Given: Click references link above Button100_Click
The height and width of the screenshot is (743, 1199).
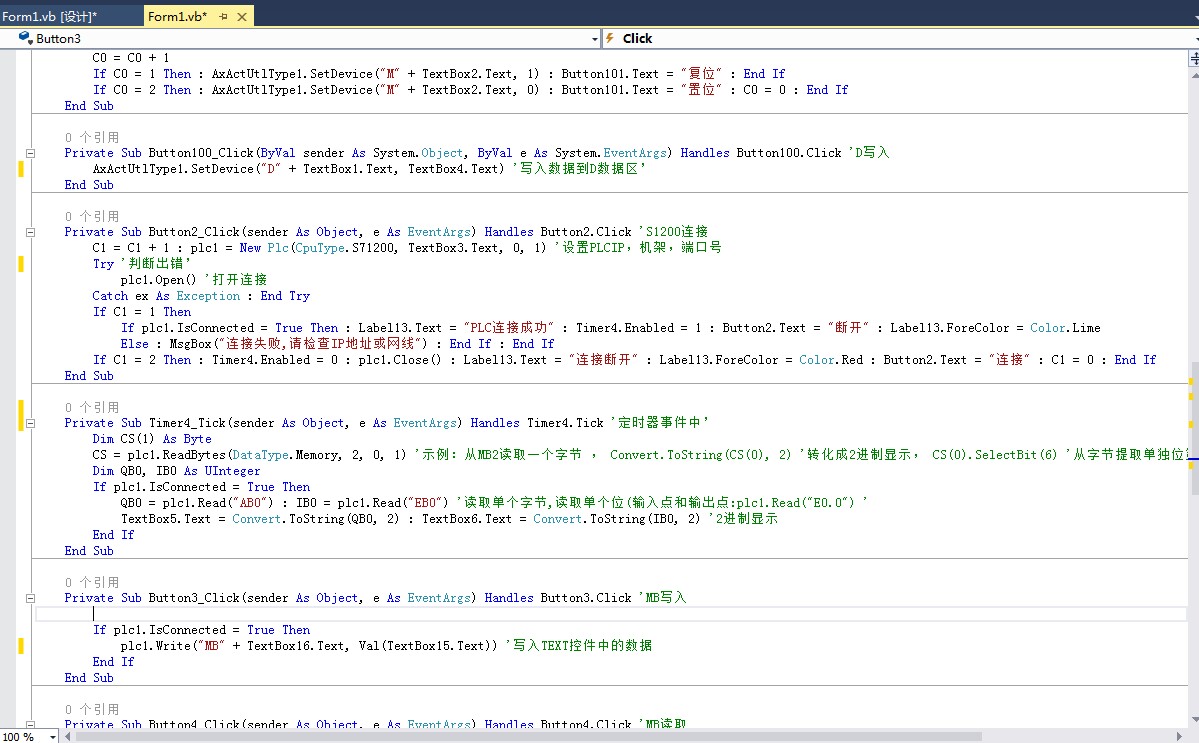Looking at the screenshot, I should [x=92, y=138].
